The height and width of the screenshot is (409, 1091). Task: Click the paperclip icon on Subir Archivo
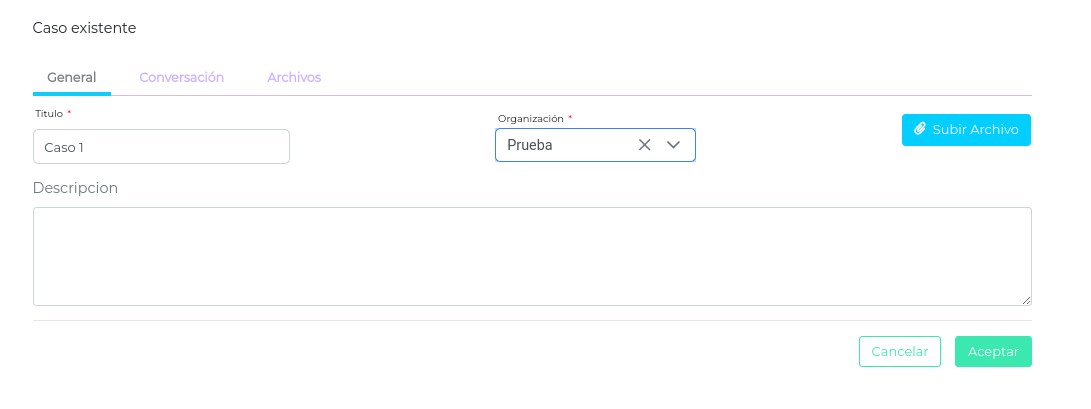pyautogui.click(x=920, y=129)
